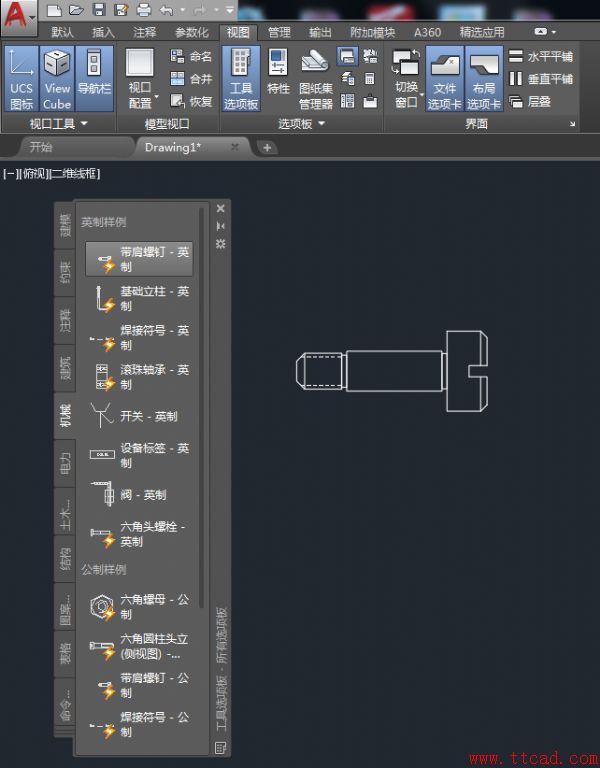600x768 pixels.
Task: Switch to the 默认 ribbon tab
Action: (62, 32)
